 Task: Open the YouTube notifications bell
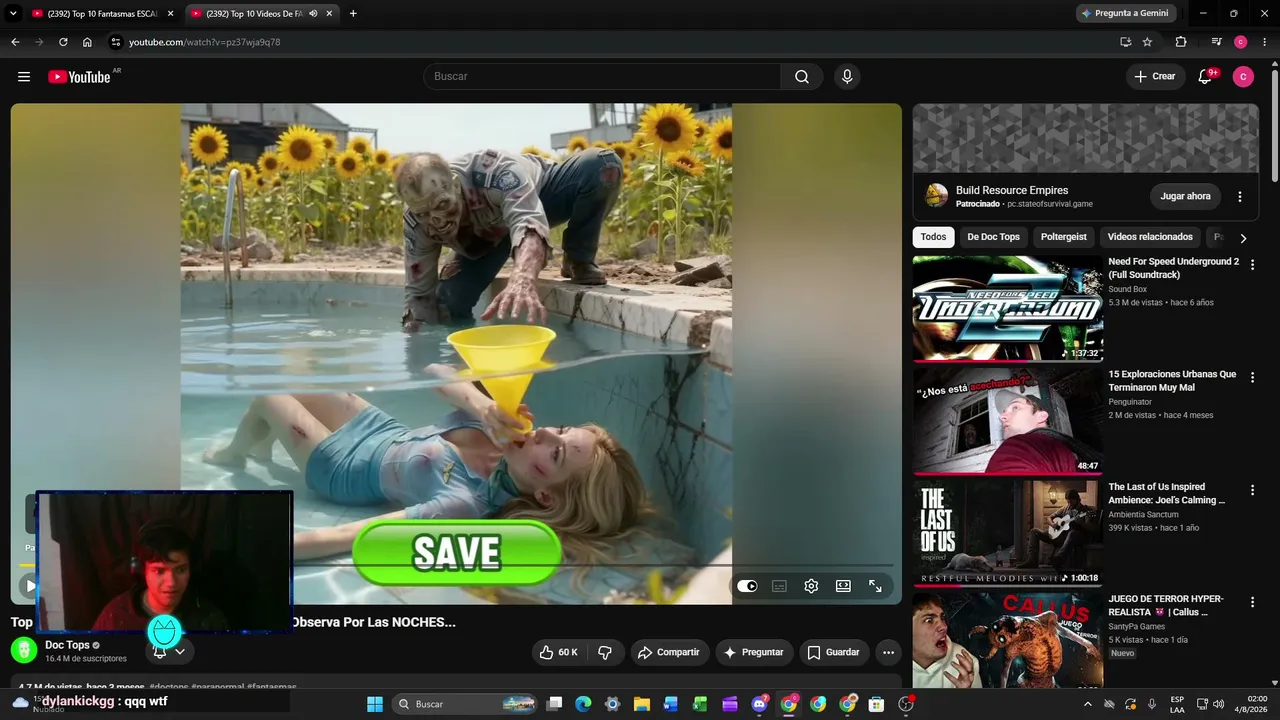(1205, 77)
